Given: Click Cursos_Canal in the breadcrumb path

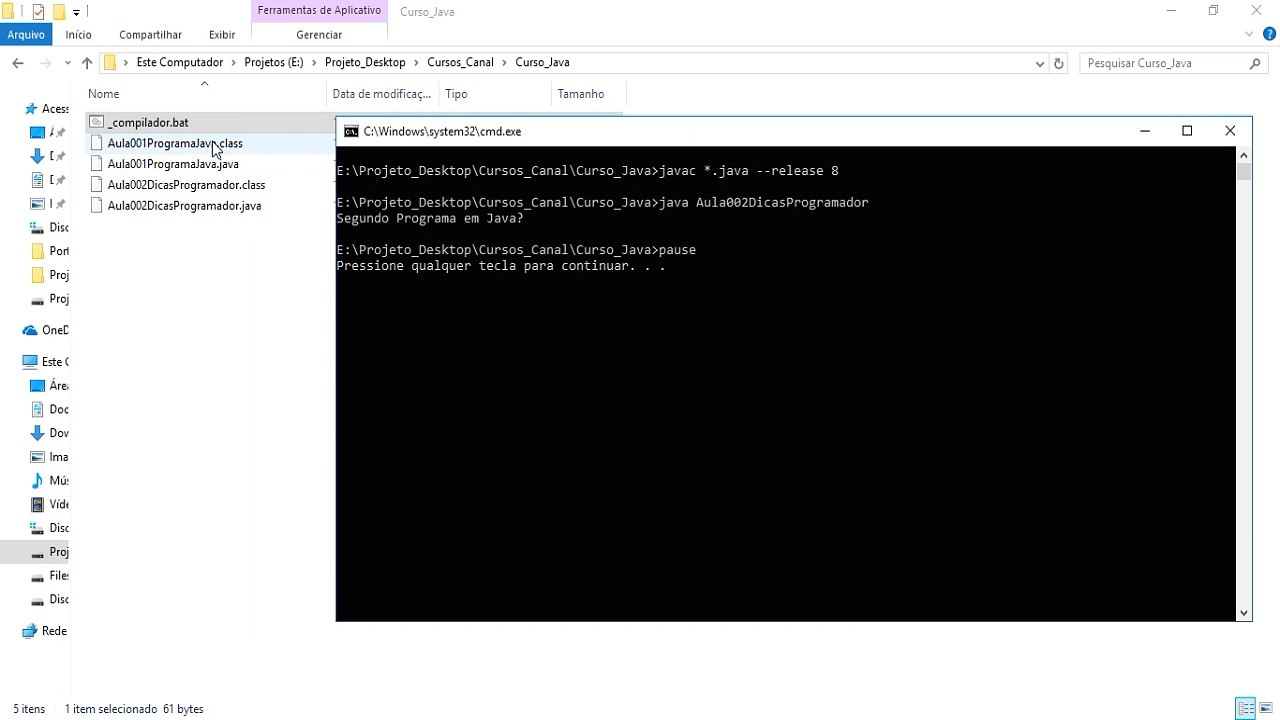Looking at the screenshot, I should click(460, 62).
